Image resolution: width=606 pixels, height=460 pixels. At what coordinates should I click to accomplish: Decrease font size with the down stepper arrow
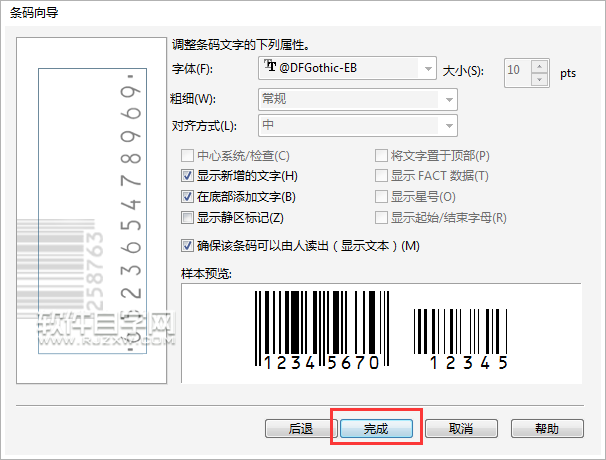[540, 80]
